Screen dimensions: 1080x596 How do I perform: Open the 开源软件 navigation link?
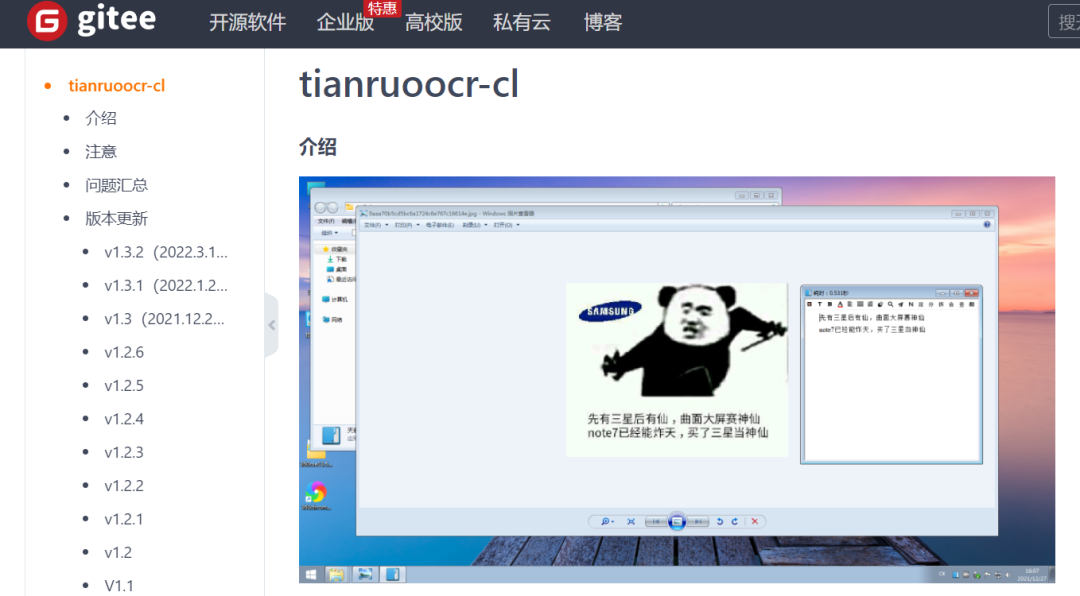247,23
